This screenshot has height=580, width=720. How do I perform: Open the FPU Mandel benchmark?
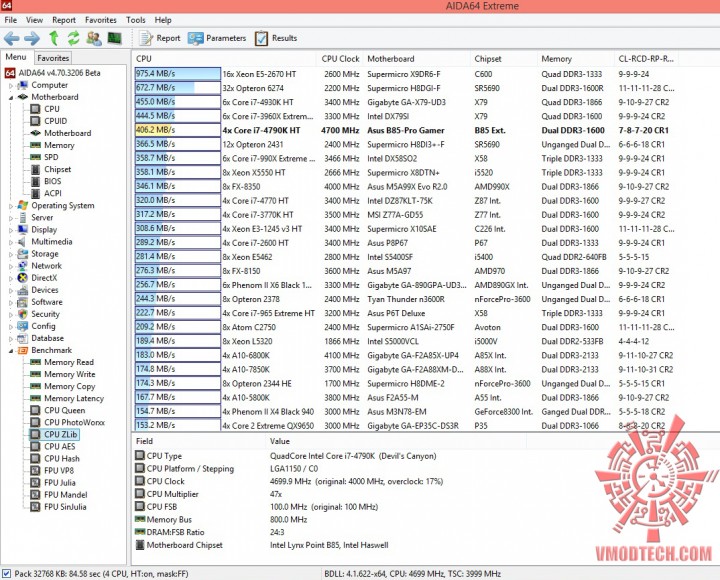[x=65, y=495]
